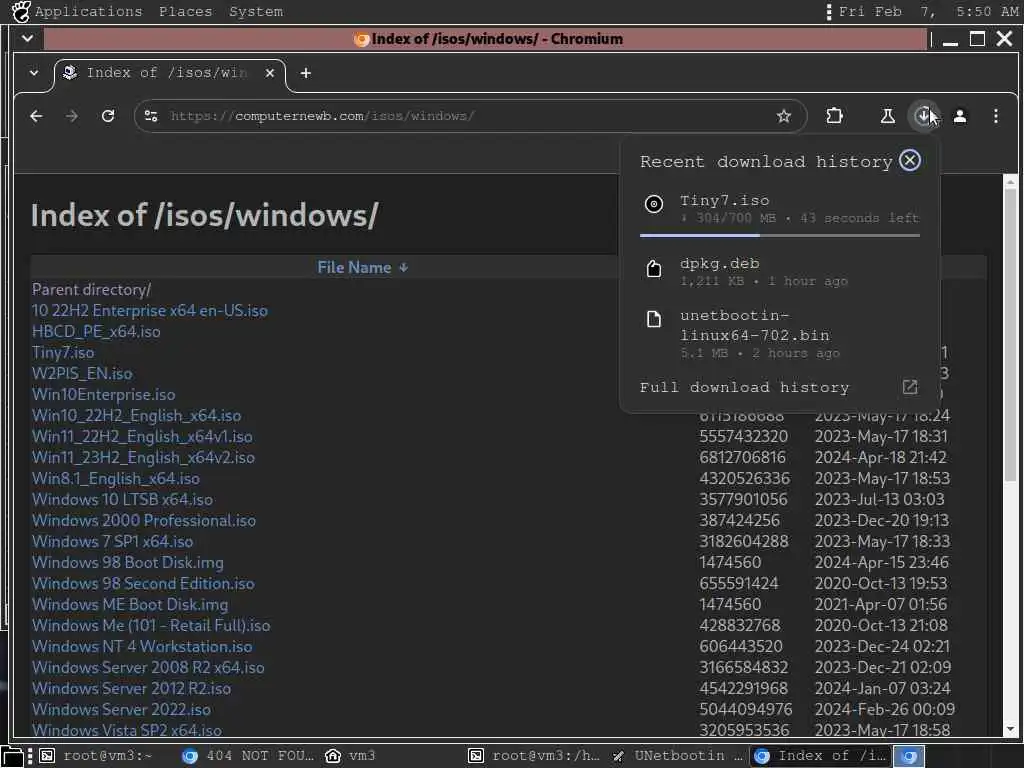1024x768 pixels.
Task: Open the window menu chevron in title bar
Action: pyautogui.click(x=27, y=39)
